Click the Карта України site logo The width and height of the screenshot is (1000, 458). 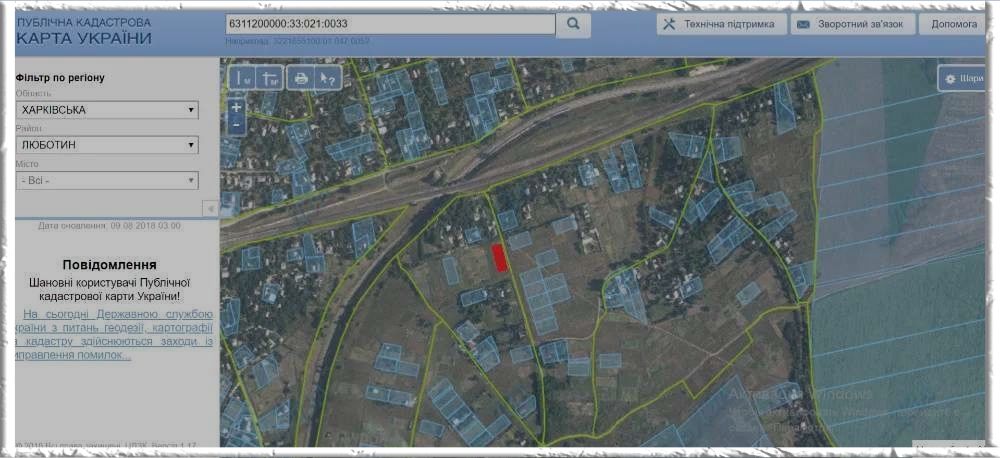click(x=85, y=32)
